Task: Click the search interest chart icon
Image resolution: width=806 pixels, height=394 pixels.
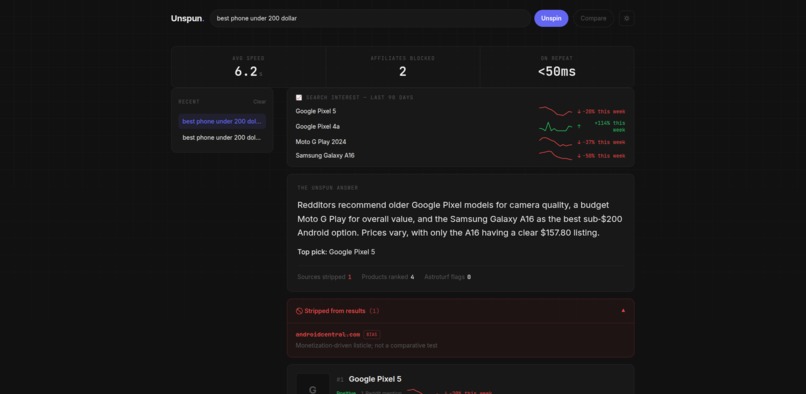Action: point(299,97)
